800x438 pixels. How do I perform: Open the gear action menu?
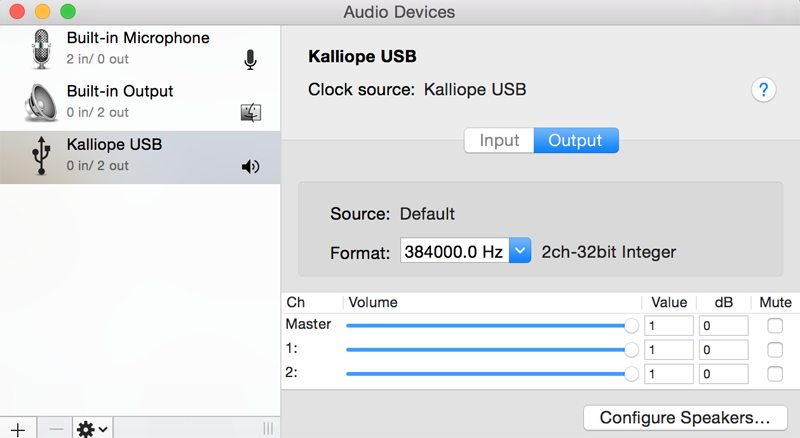tap(92, 429)
